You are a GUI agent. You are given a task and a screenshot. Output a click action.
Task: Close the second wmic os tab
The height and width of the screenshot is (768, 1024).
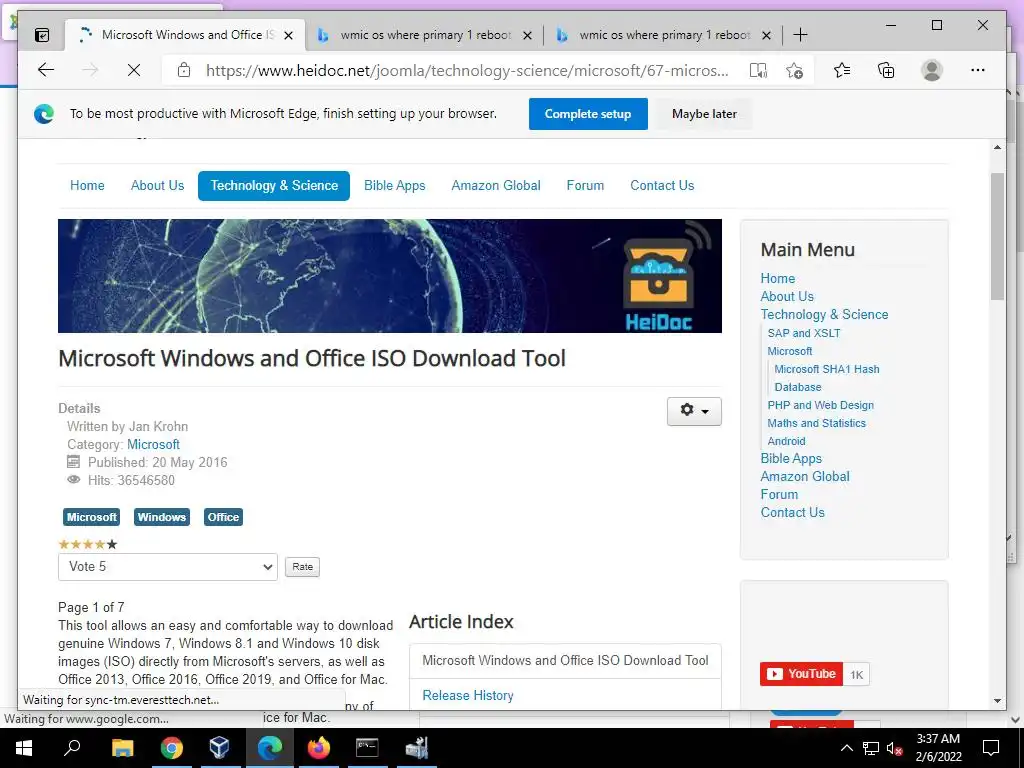(x=527, y=35)
